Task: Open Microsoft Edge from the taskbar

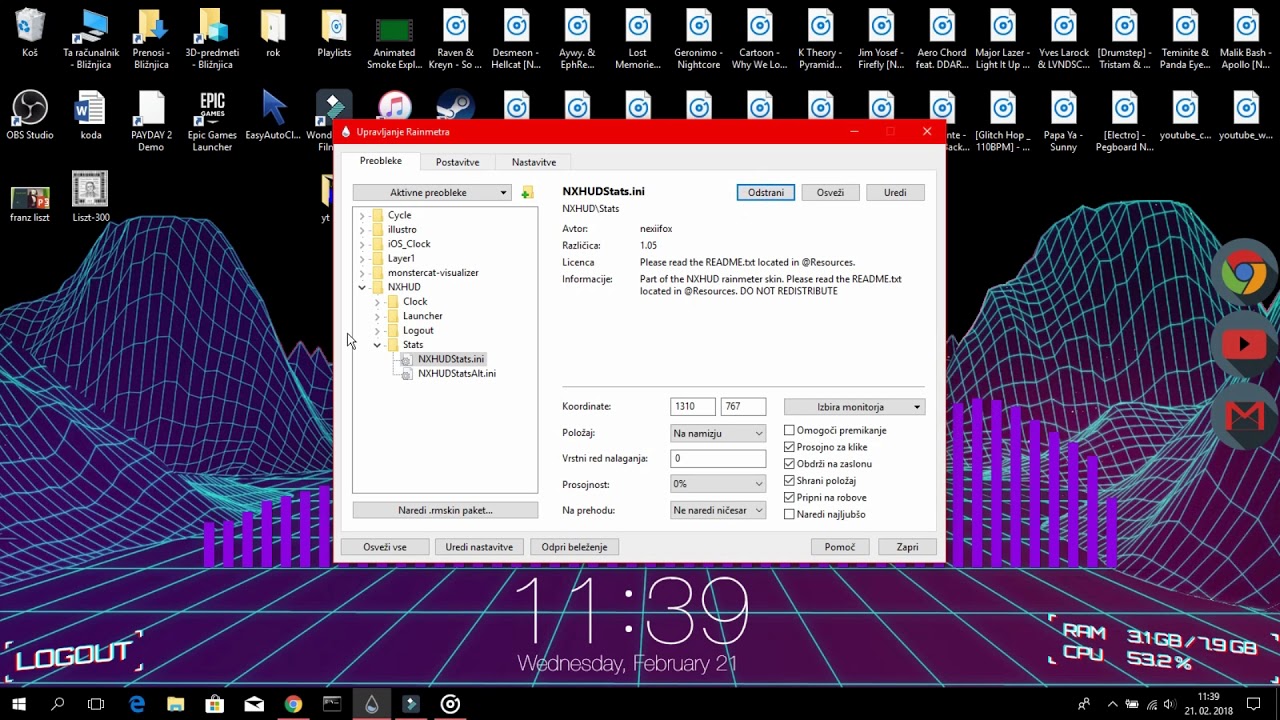Action: click(x=137, y=704)
